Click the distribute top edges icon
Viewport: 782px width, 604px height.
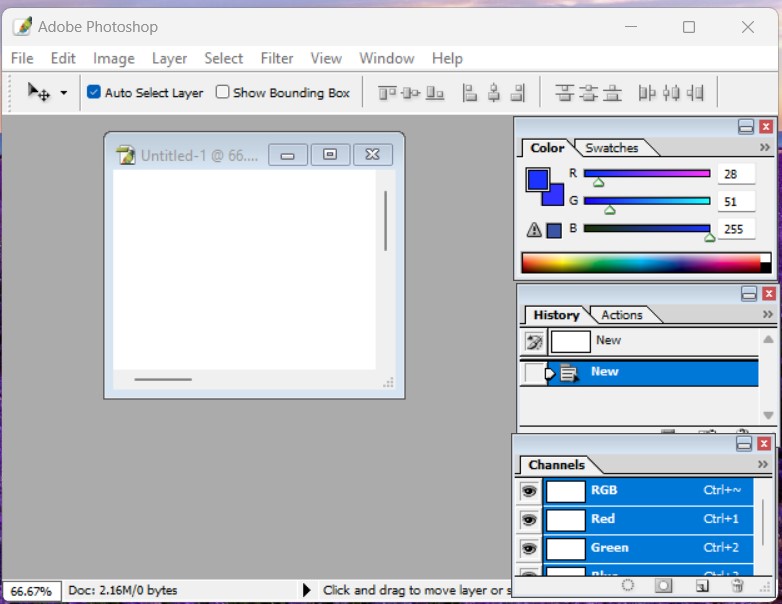tap(564, 93)
